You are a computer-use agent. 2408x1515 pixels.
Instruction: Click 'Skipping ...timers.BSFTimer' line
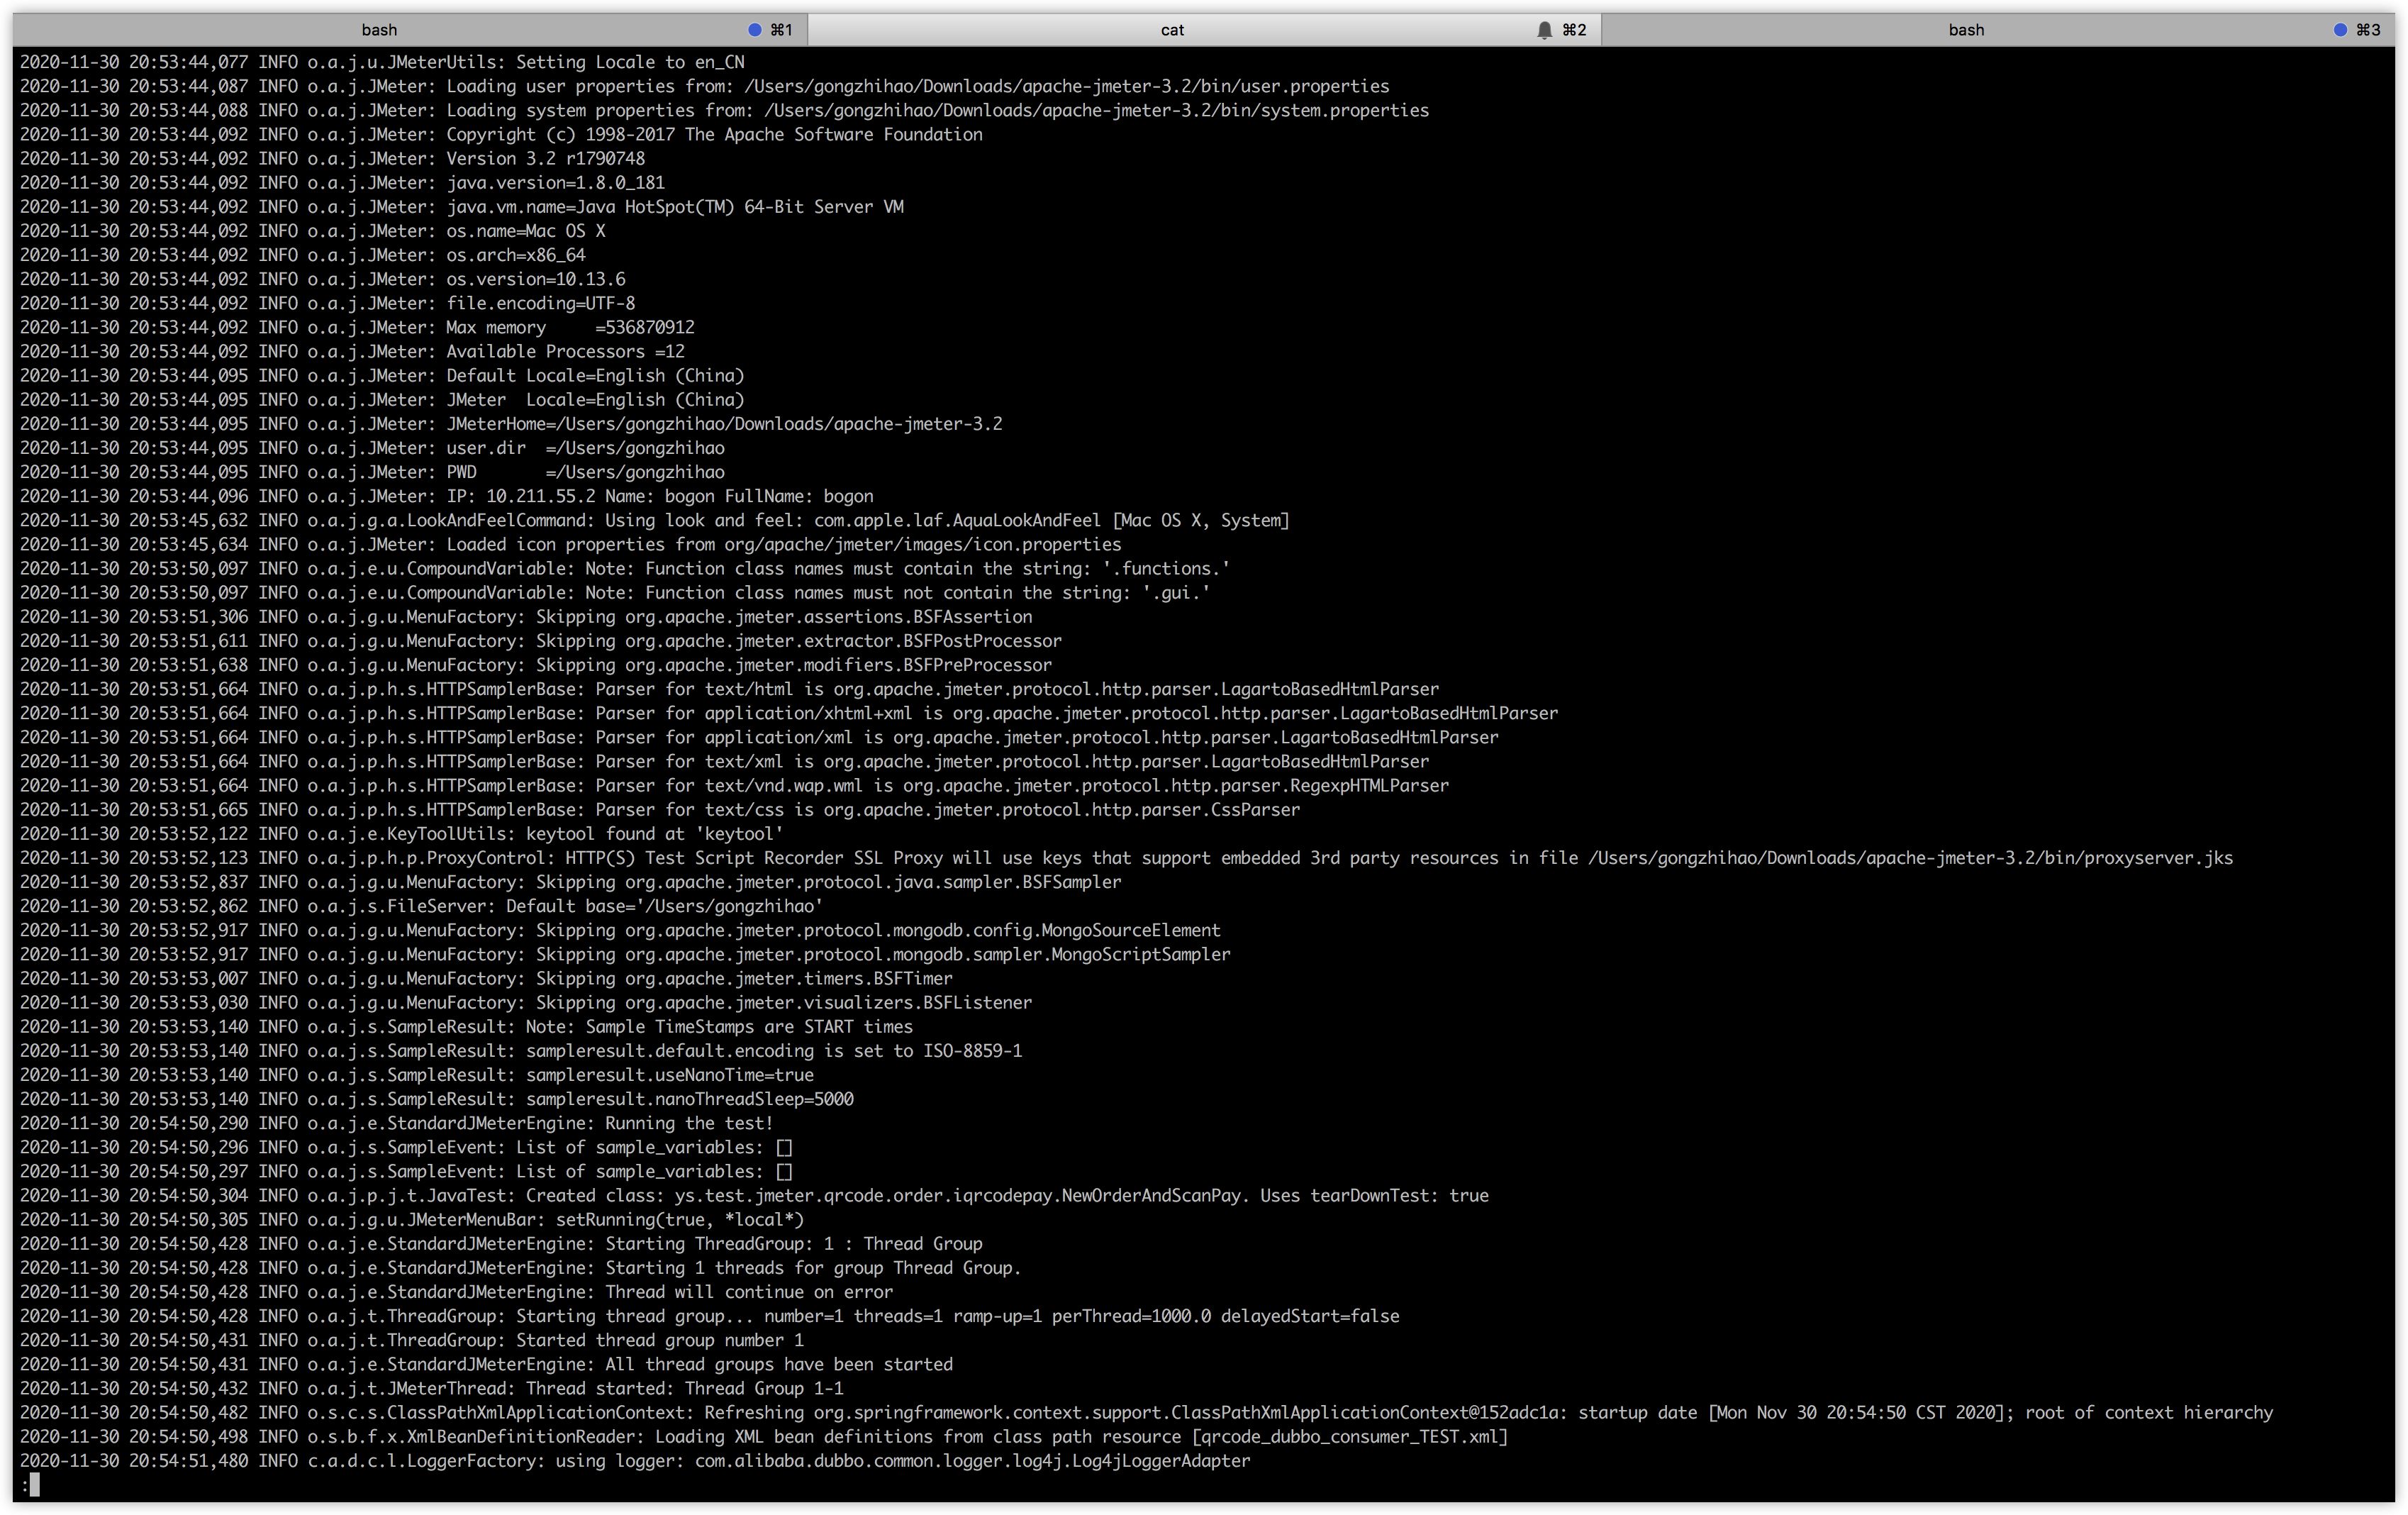[x=486, y=978]
